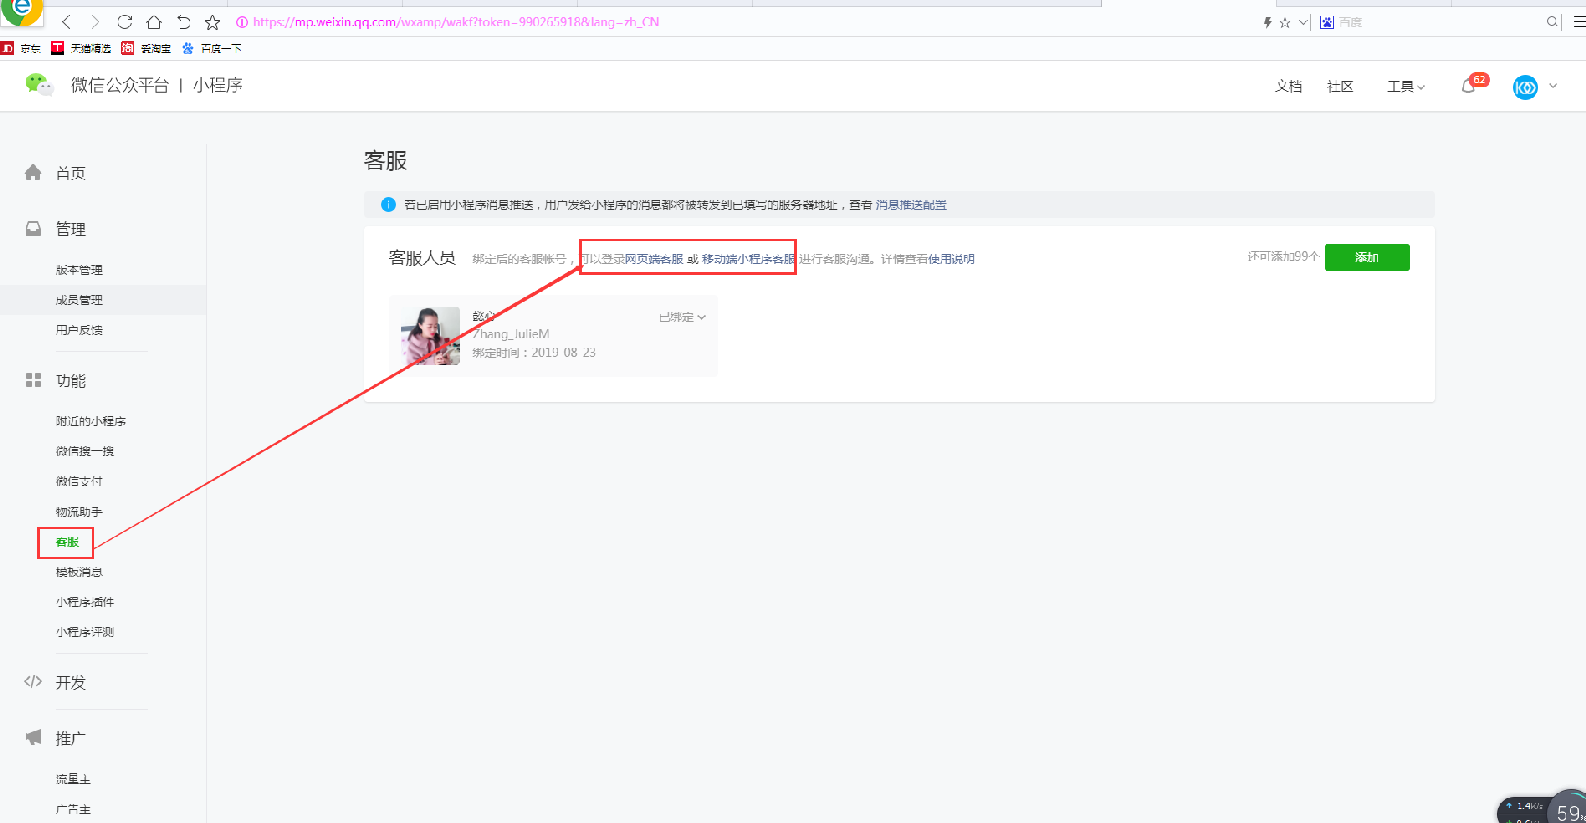Click the green 添加 button
This screenshot has width=1586, height=823.
tap(1367, 257)
